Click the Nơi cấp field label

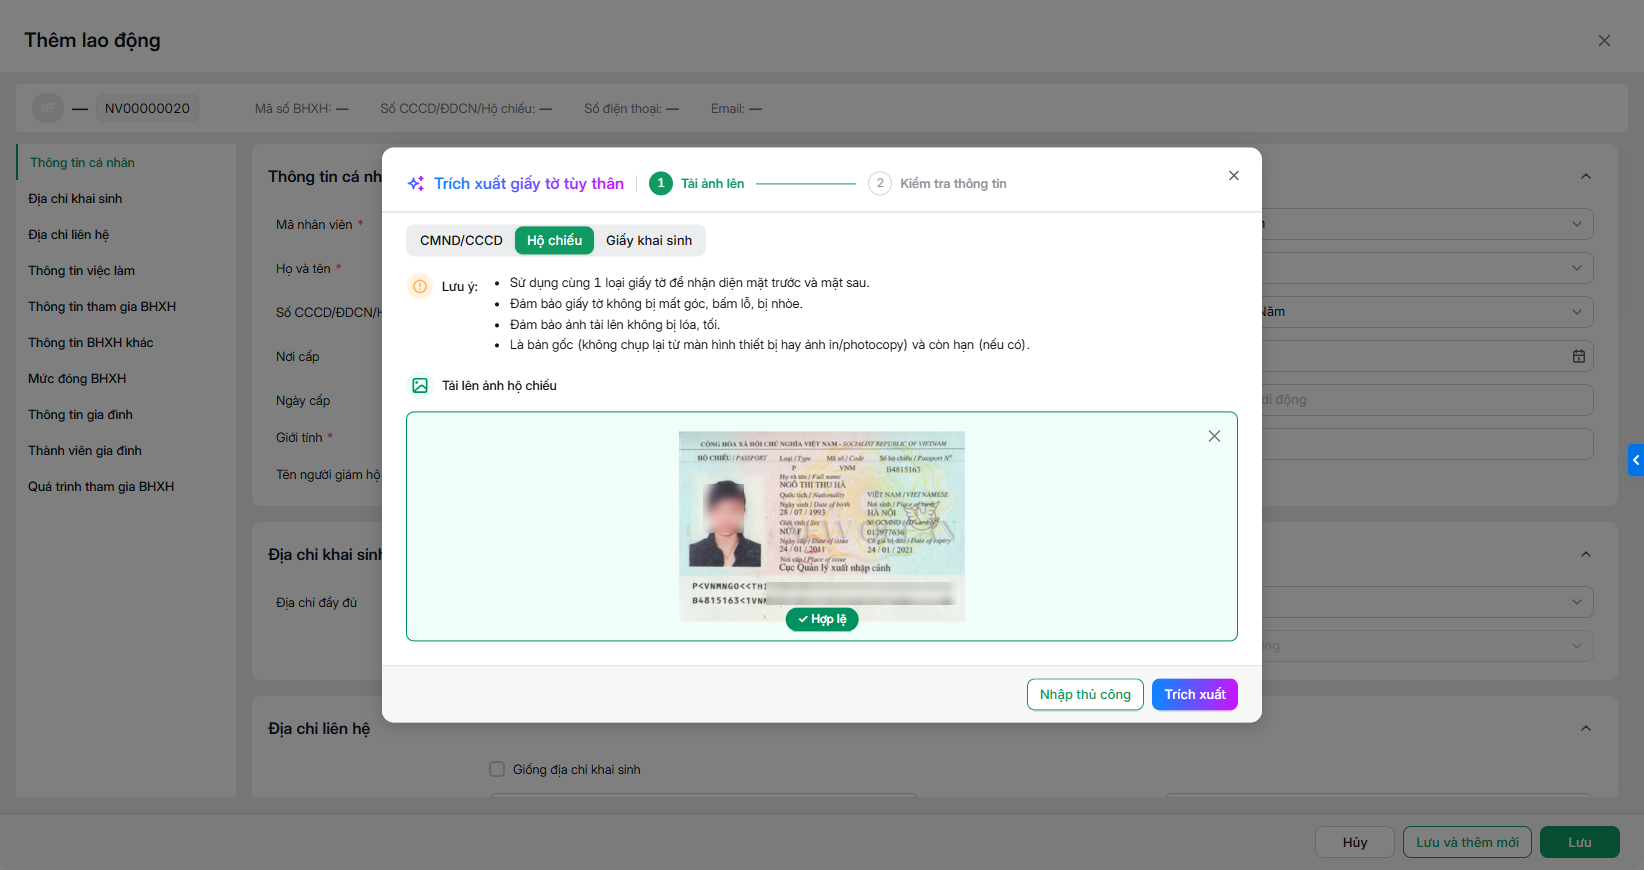(298, 357)
